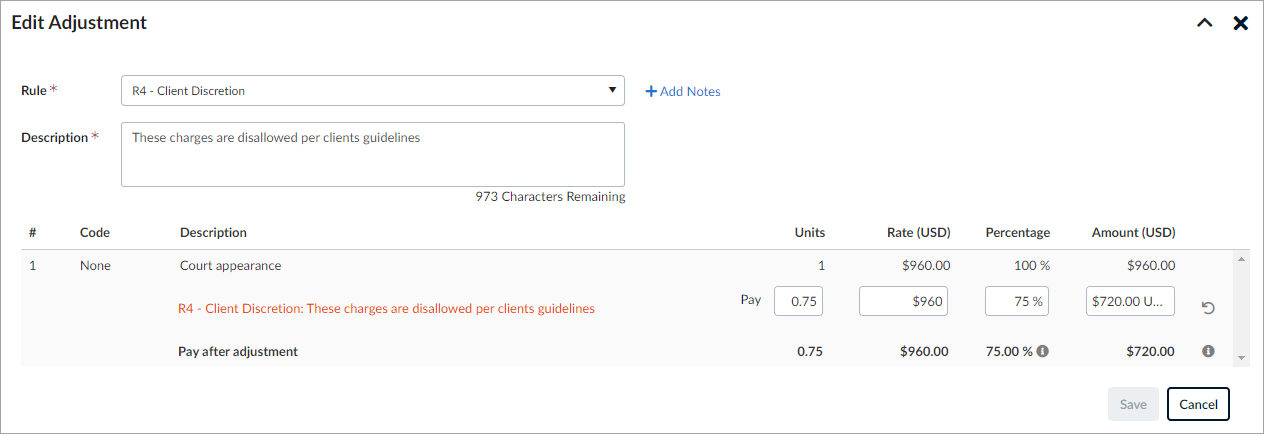Screen dimensions: 1264x434
Task: Close the Edit Adjustment dialog
Action: pyautogui.click(x=1241, y=23)
